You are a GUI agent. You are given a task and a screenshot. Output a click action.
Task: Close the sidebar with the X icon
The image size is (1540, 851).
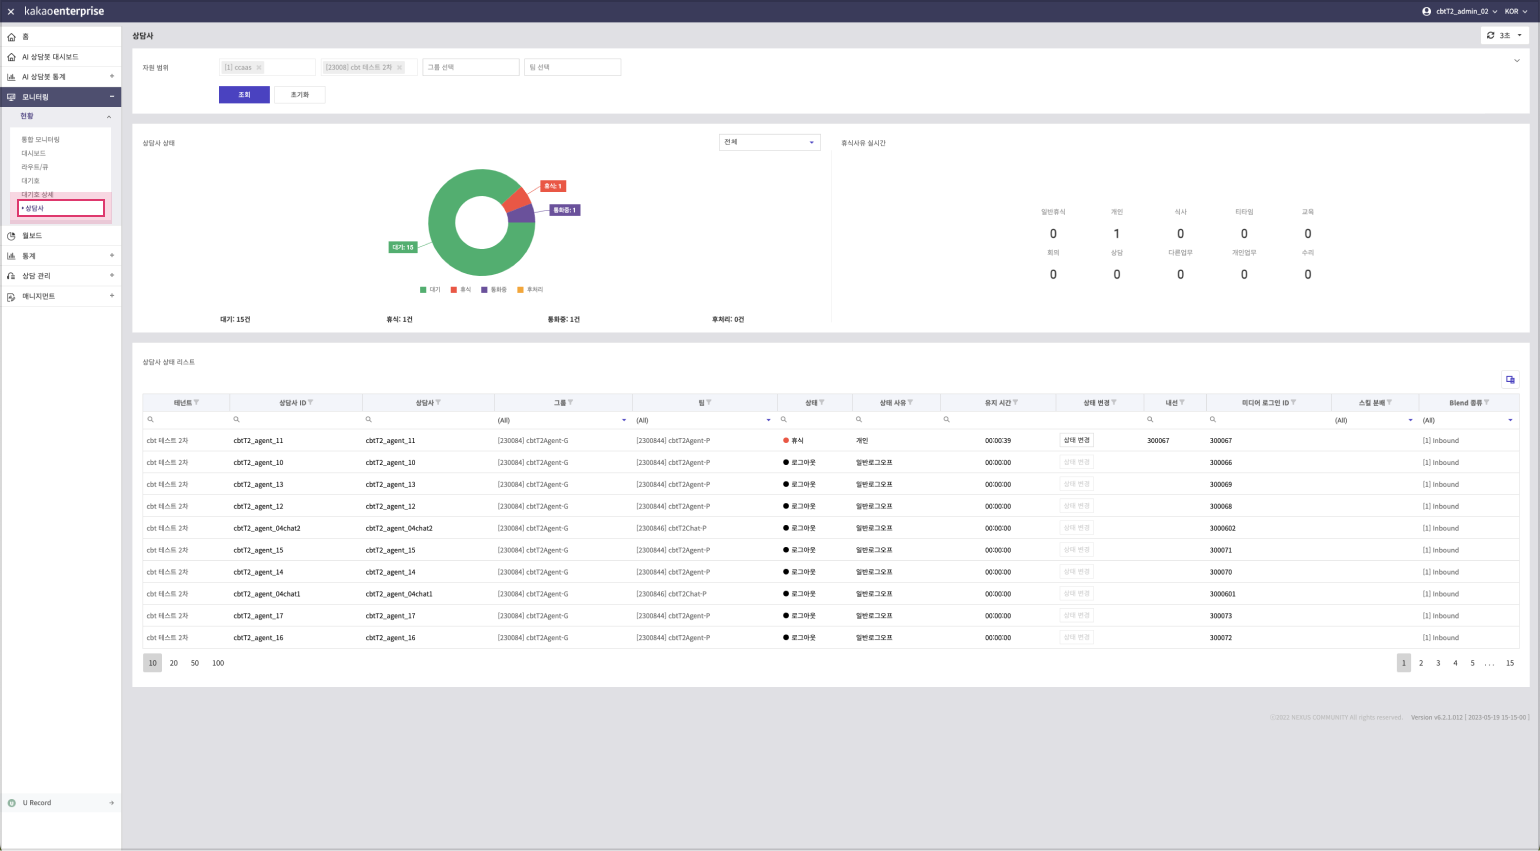pos(11,11)
